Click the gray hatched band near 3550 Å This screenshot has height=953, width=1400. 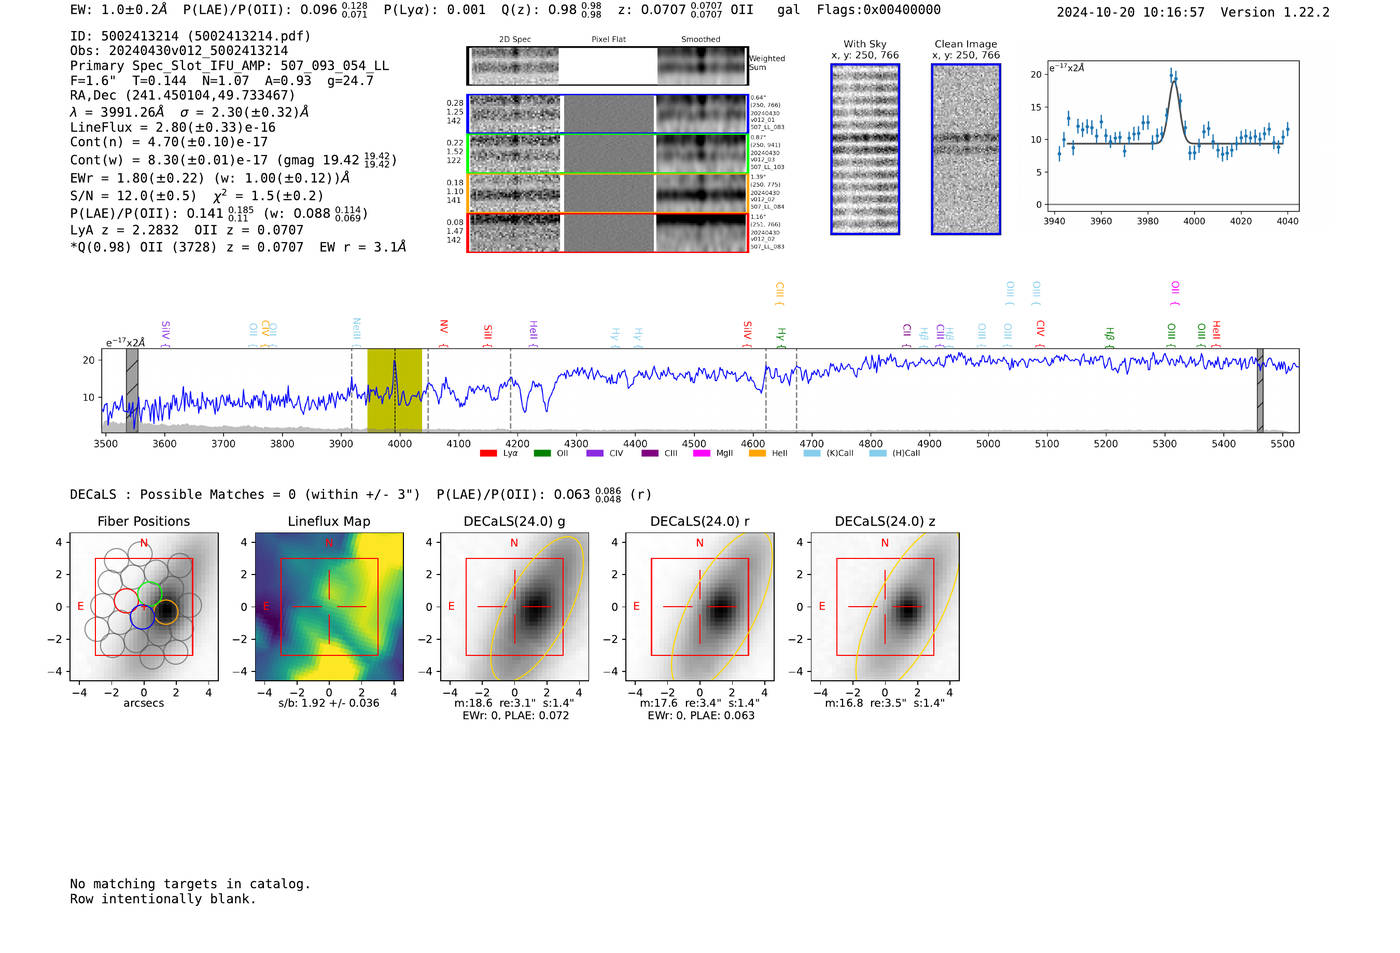[132, 390]
